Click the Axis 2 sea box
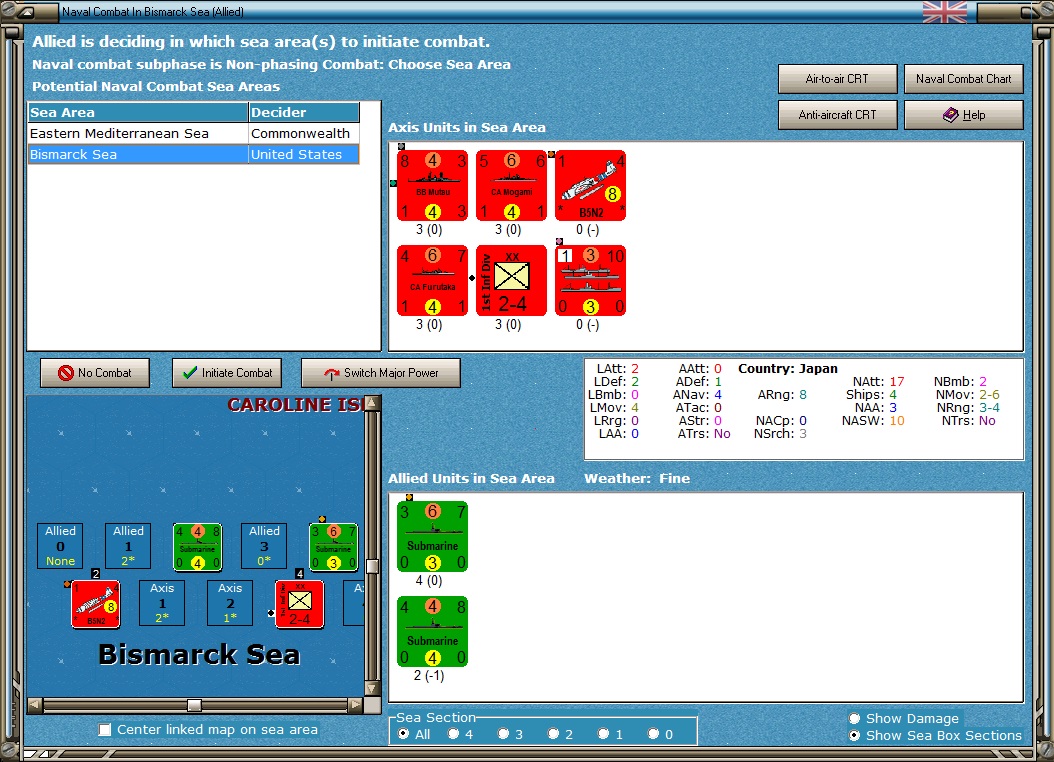The image size is (1054, 762). (230, 603)
